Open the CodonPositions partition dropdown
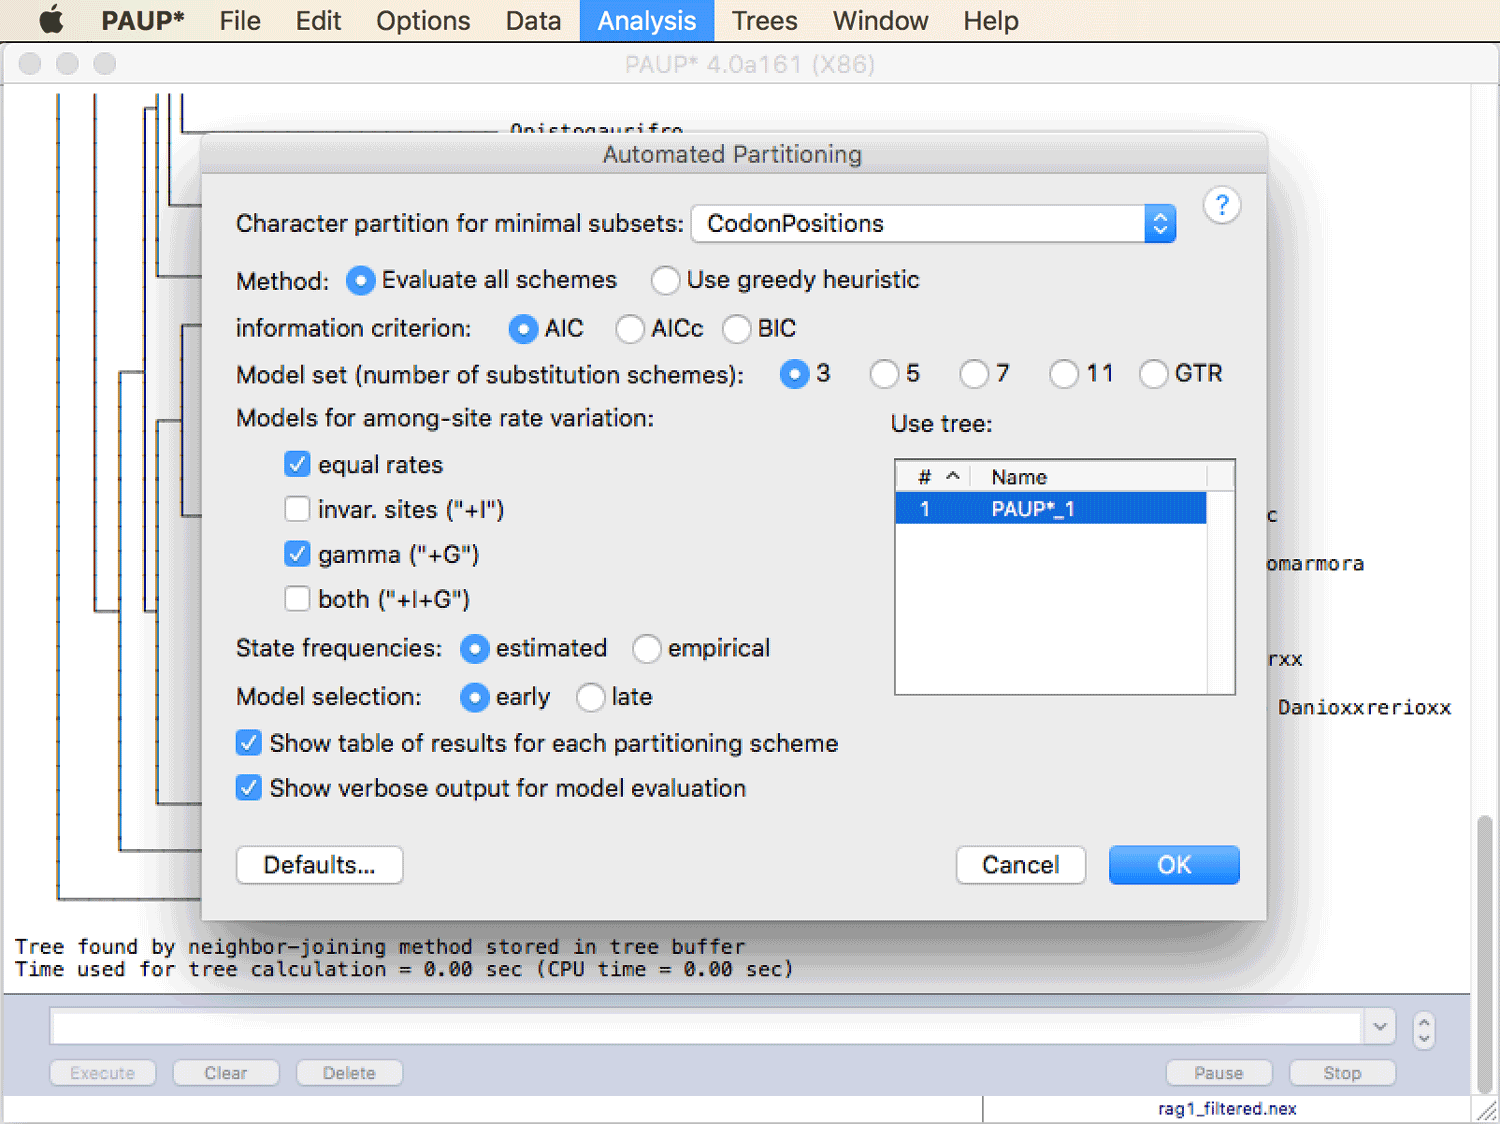 pos(933,223)
